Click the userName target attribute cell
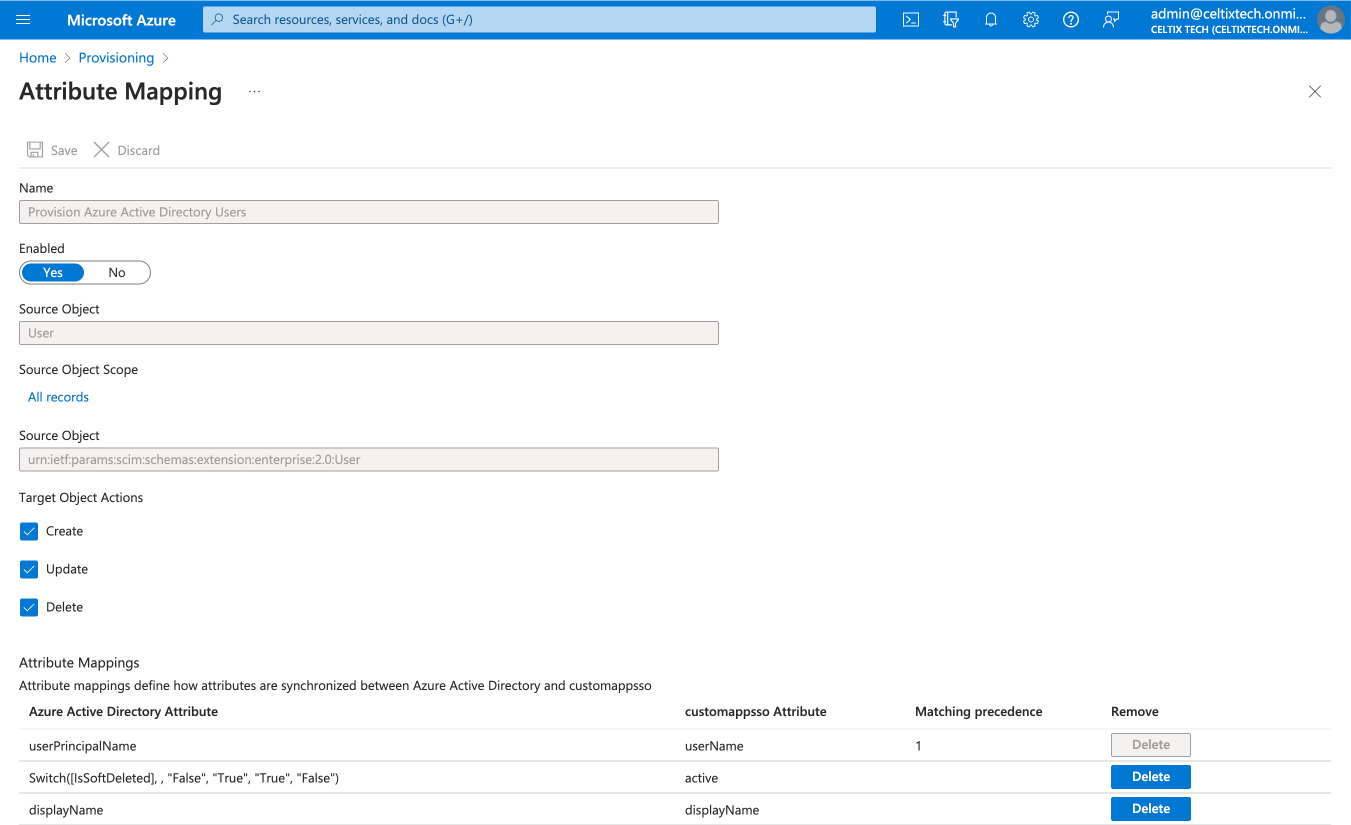The height and width of the screenshot is (825, 1351). click(x=714, y=746)
